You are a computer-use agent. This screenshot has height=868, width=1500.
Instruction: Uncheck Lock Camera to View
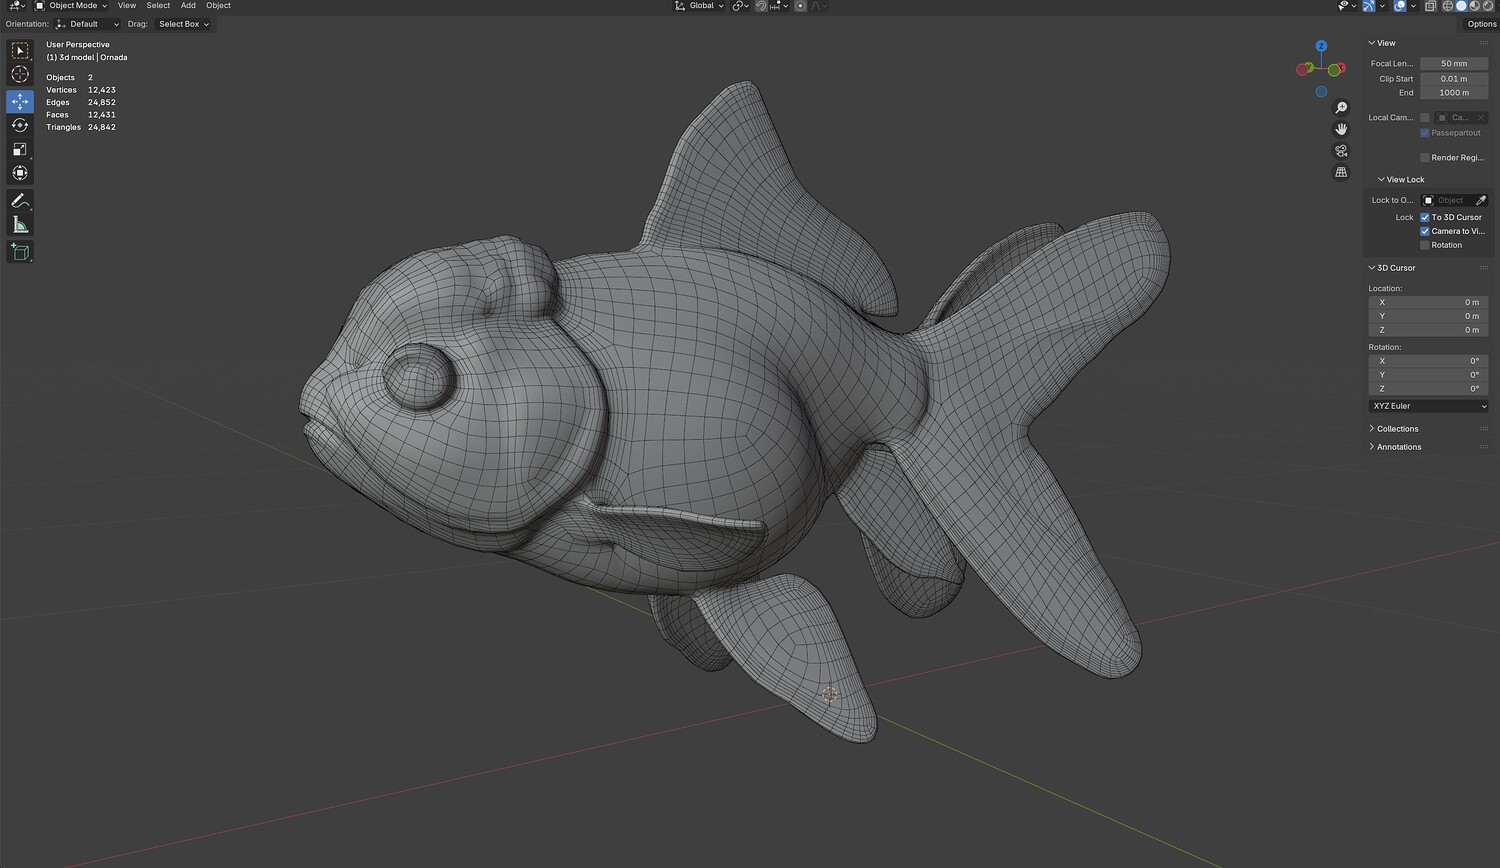[1425, 231]
